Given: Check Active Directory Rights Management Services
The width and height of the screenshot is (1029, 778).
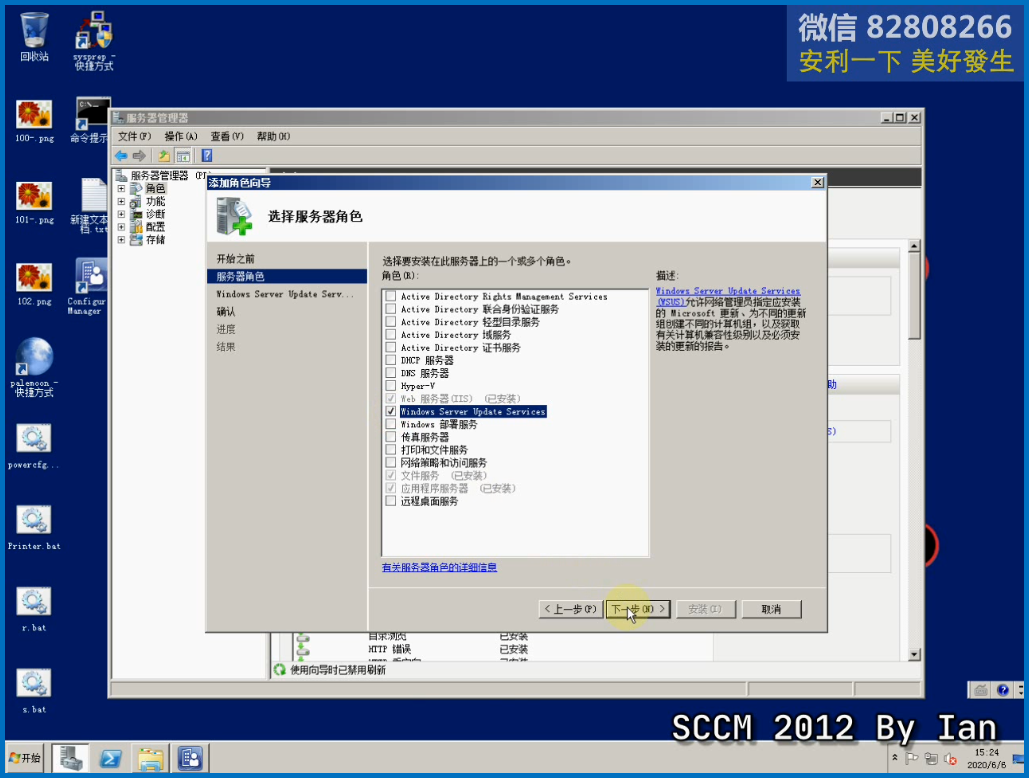Looking at the screenshot, I should tap(390, 297).
